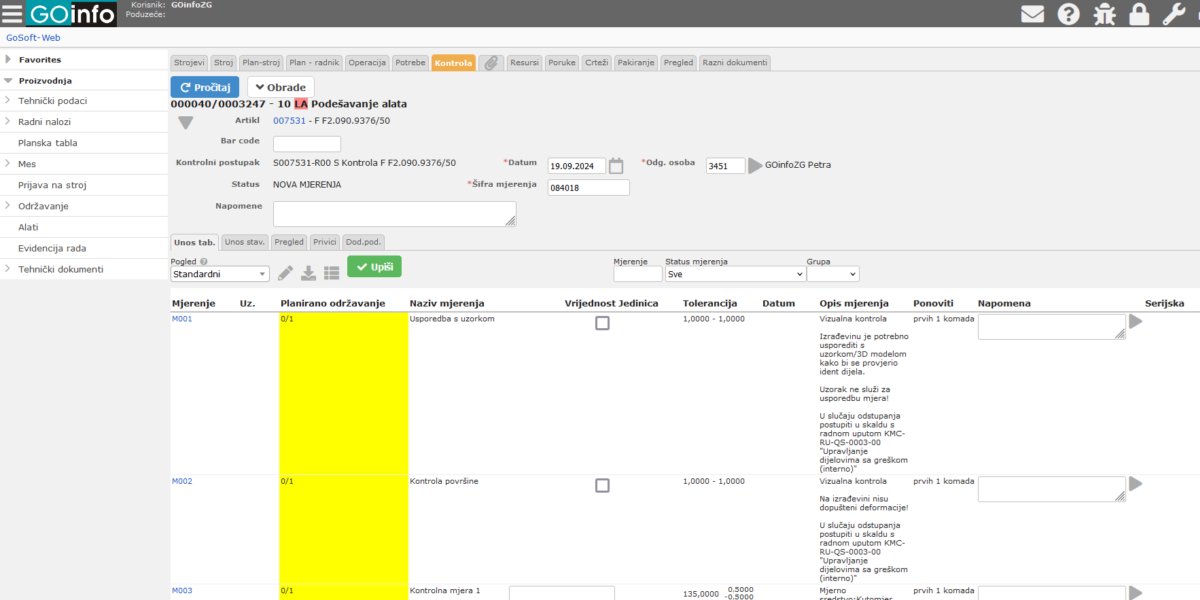Screen dimensions: 1200x600
Task: Expand Tehnički dokumenti tree item
Action: [7, 269]
